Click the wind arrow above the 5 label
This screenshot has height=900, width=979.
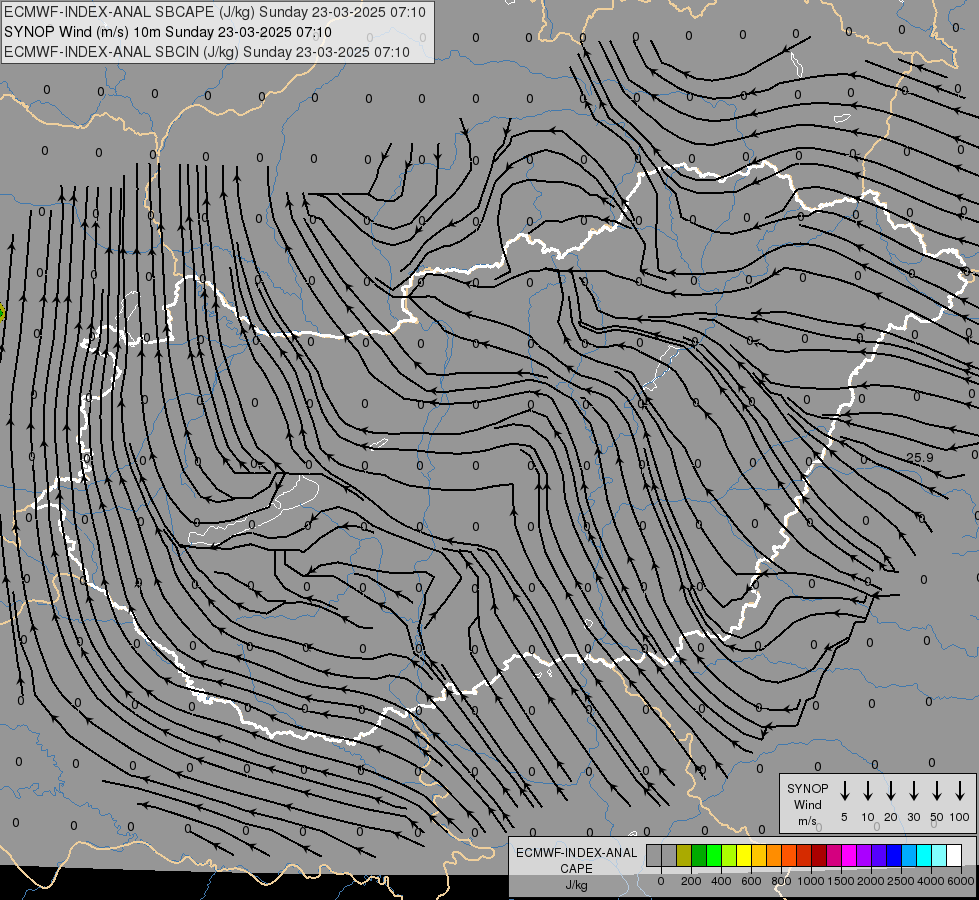tap(844, 790)
